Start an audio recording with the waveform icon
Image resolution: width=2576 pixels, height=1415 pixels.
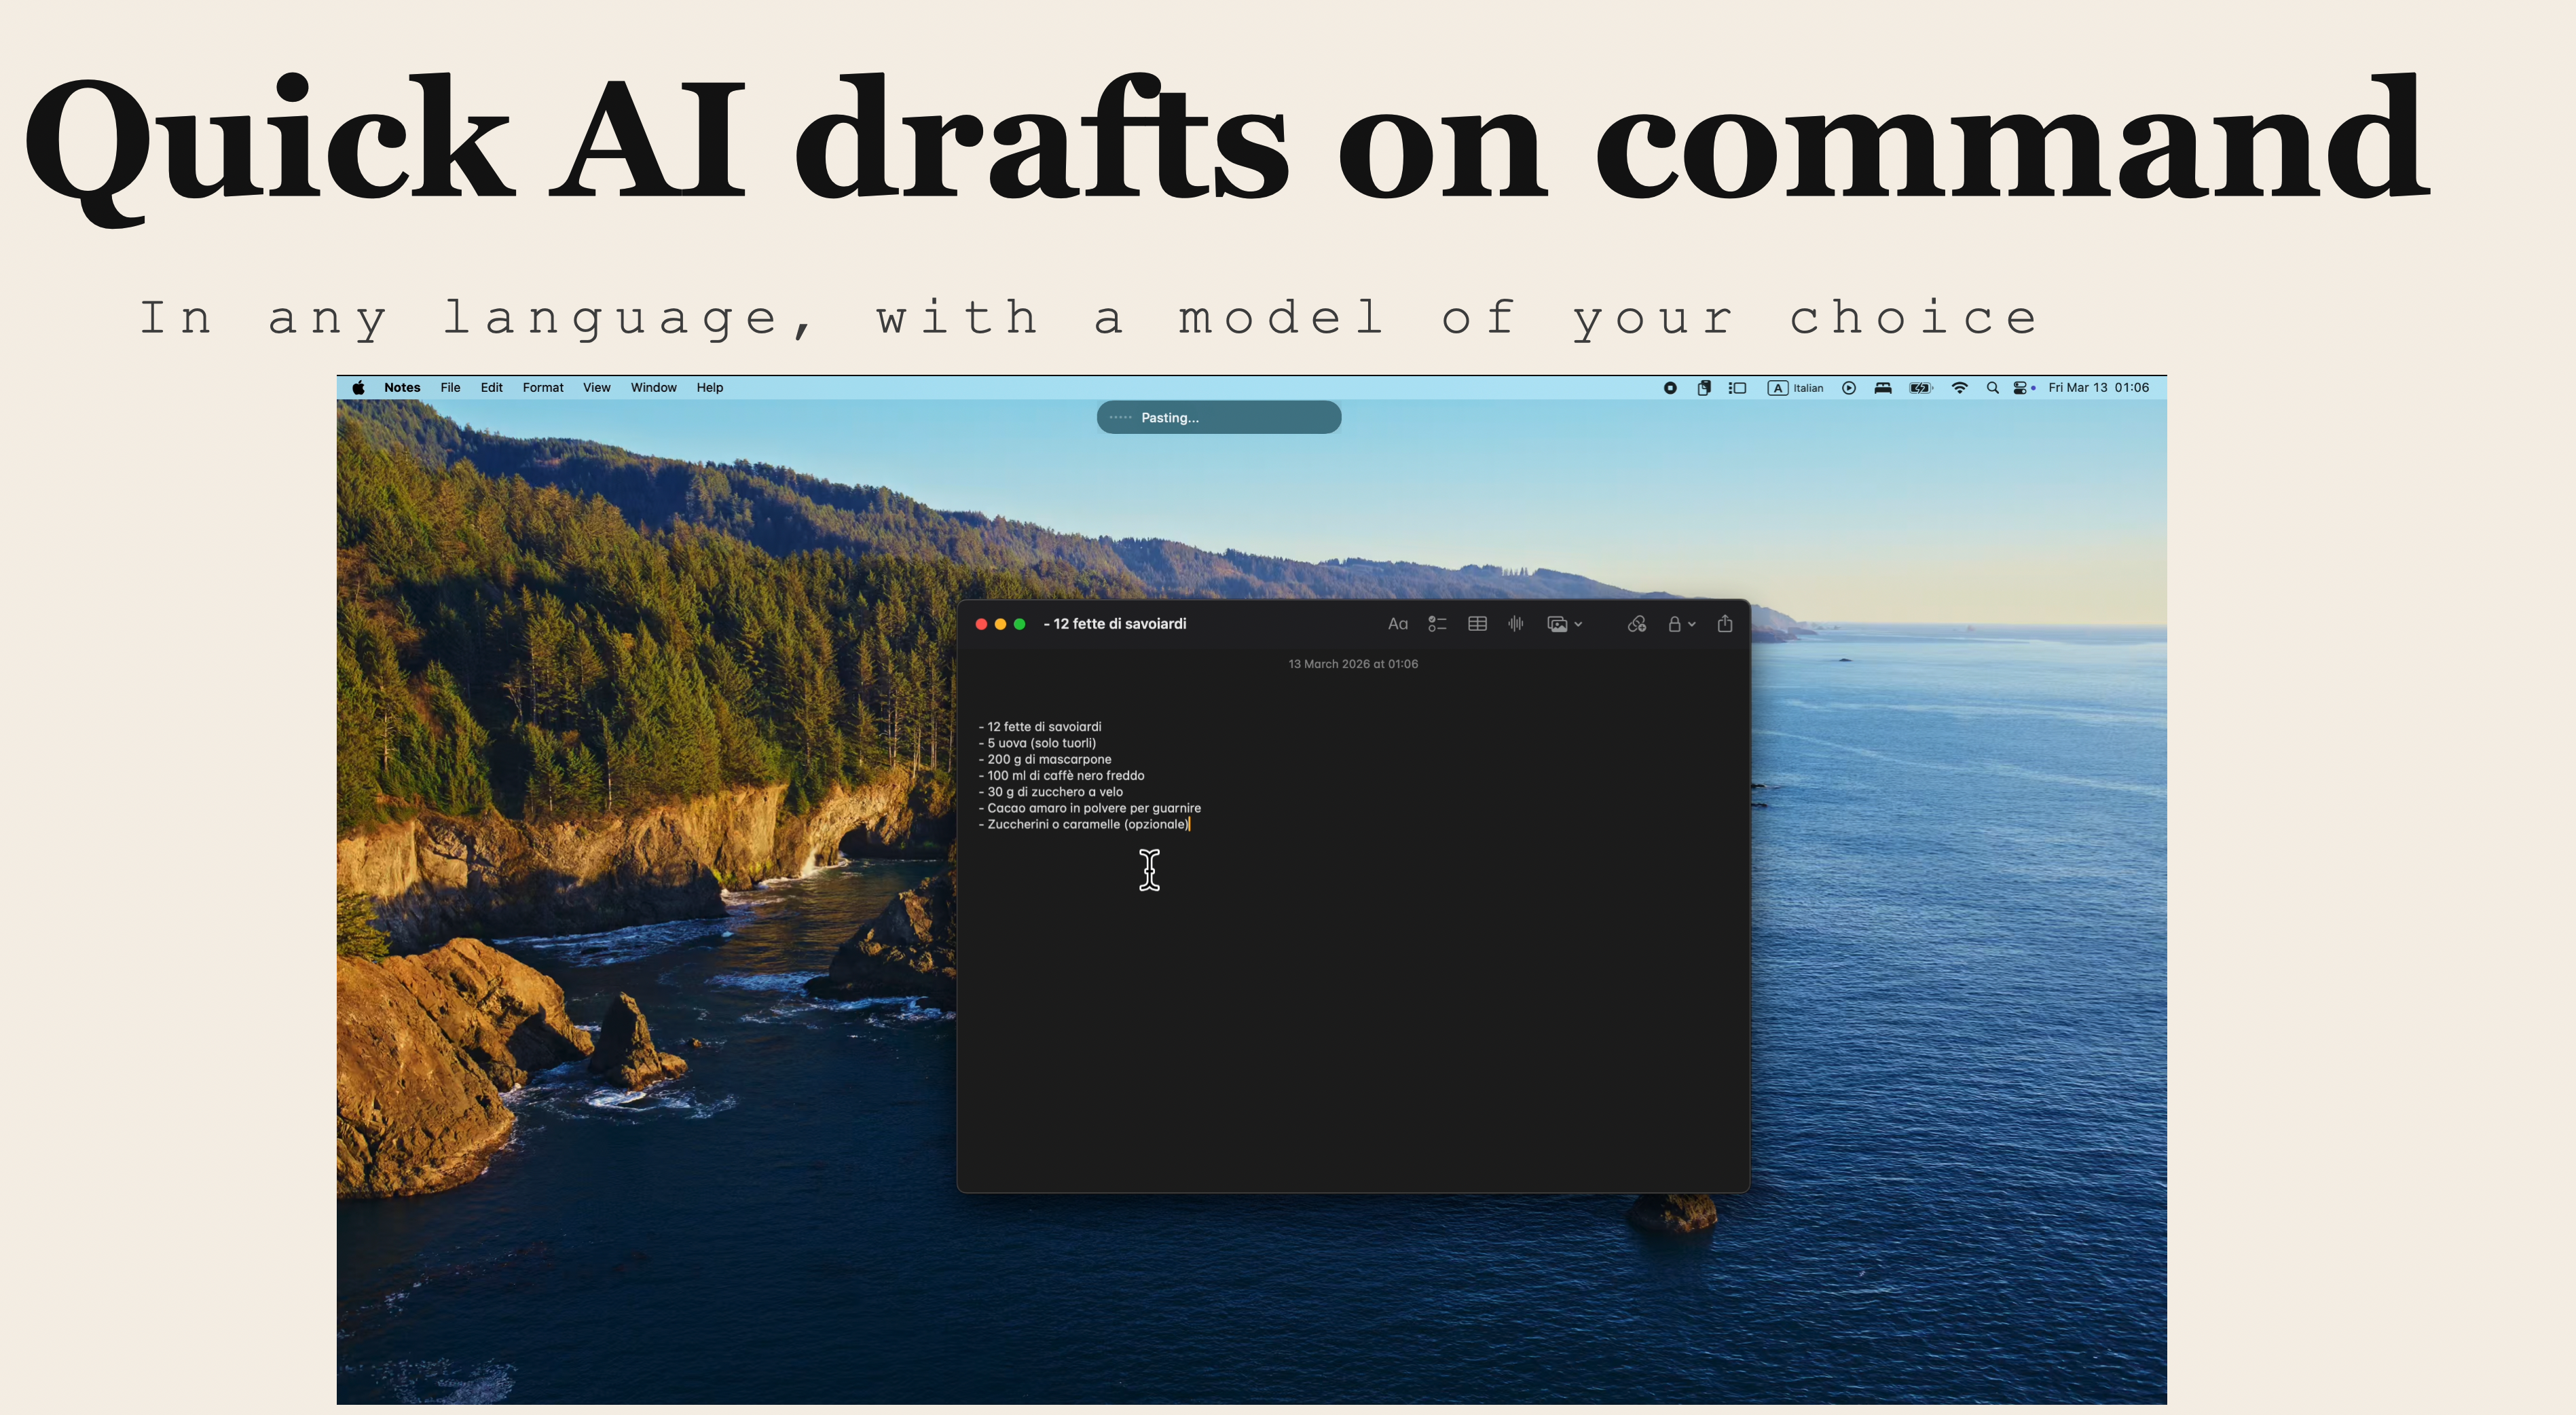click(x=1516, y=624)
